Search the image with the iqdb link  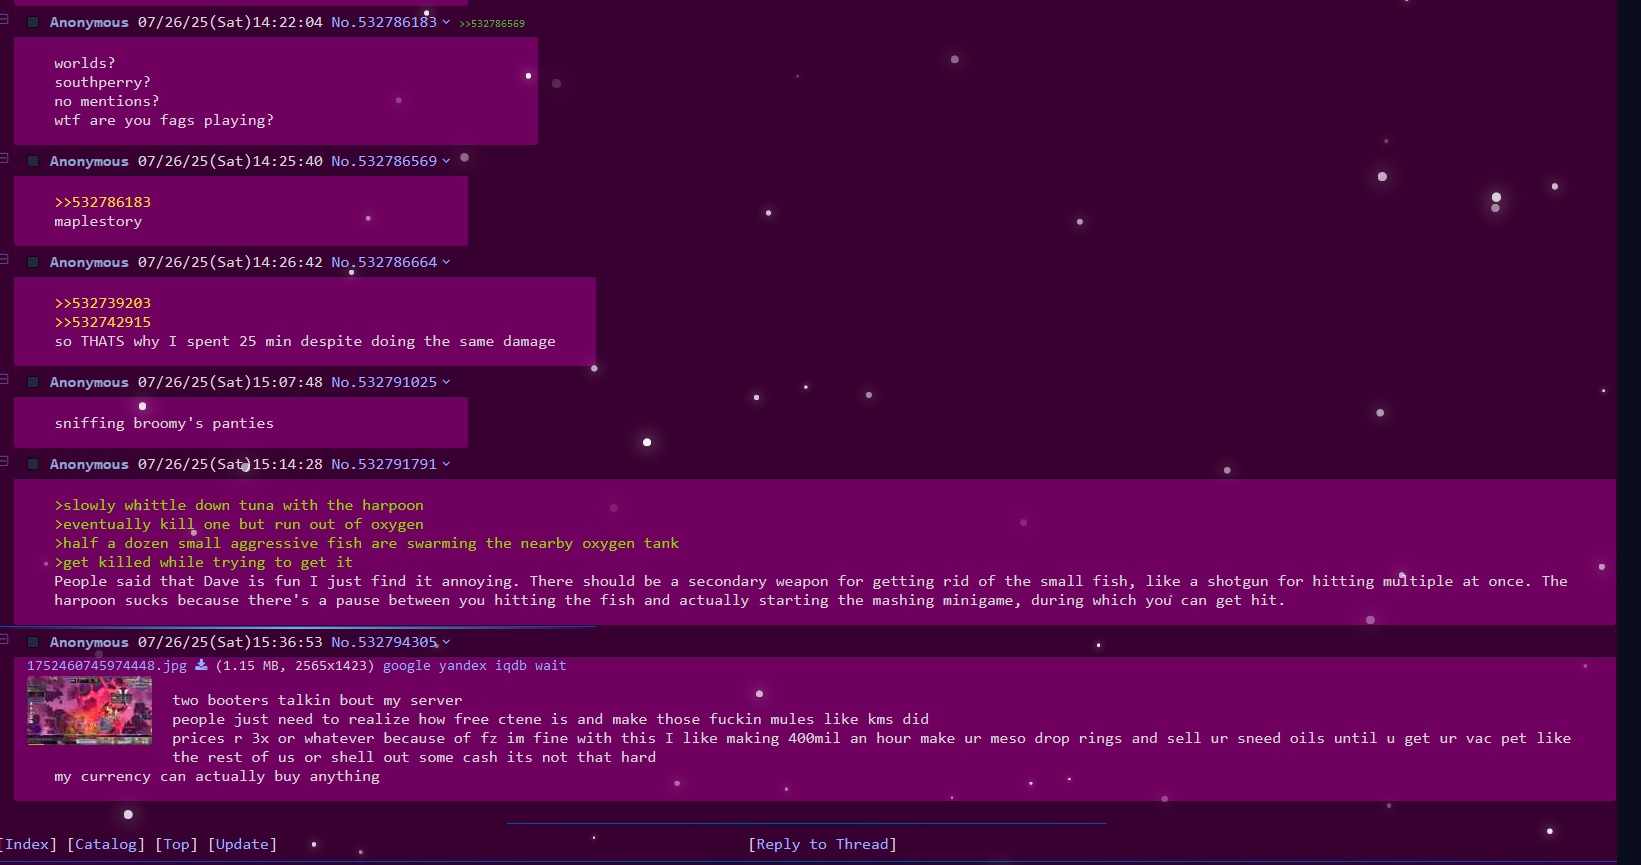click(x=510, y=665)
